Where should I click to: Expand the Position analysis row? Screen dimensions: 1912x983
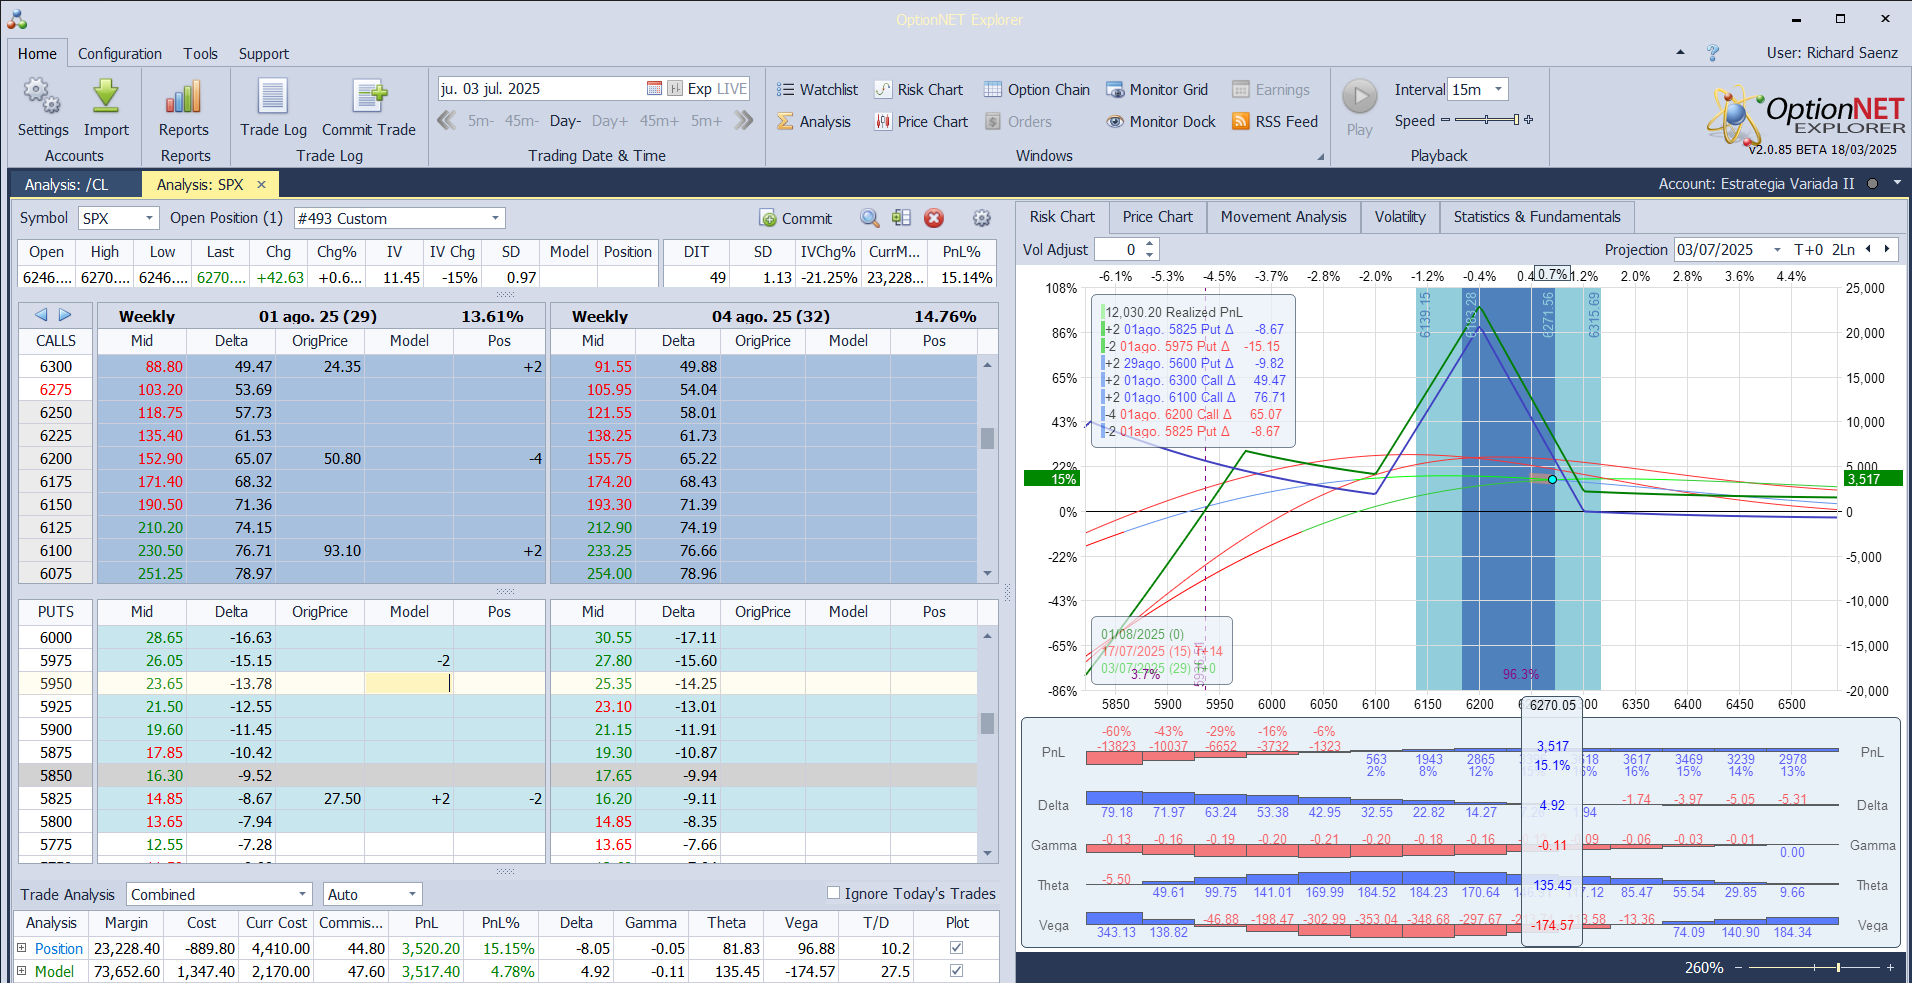click(22, 948)
